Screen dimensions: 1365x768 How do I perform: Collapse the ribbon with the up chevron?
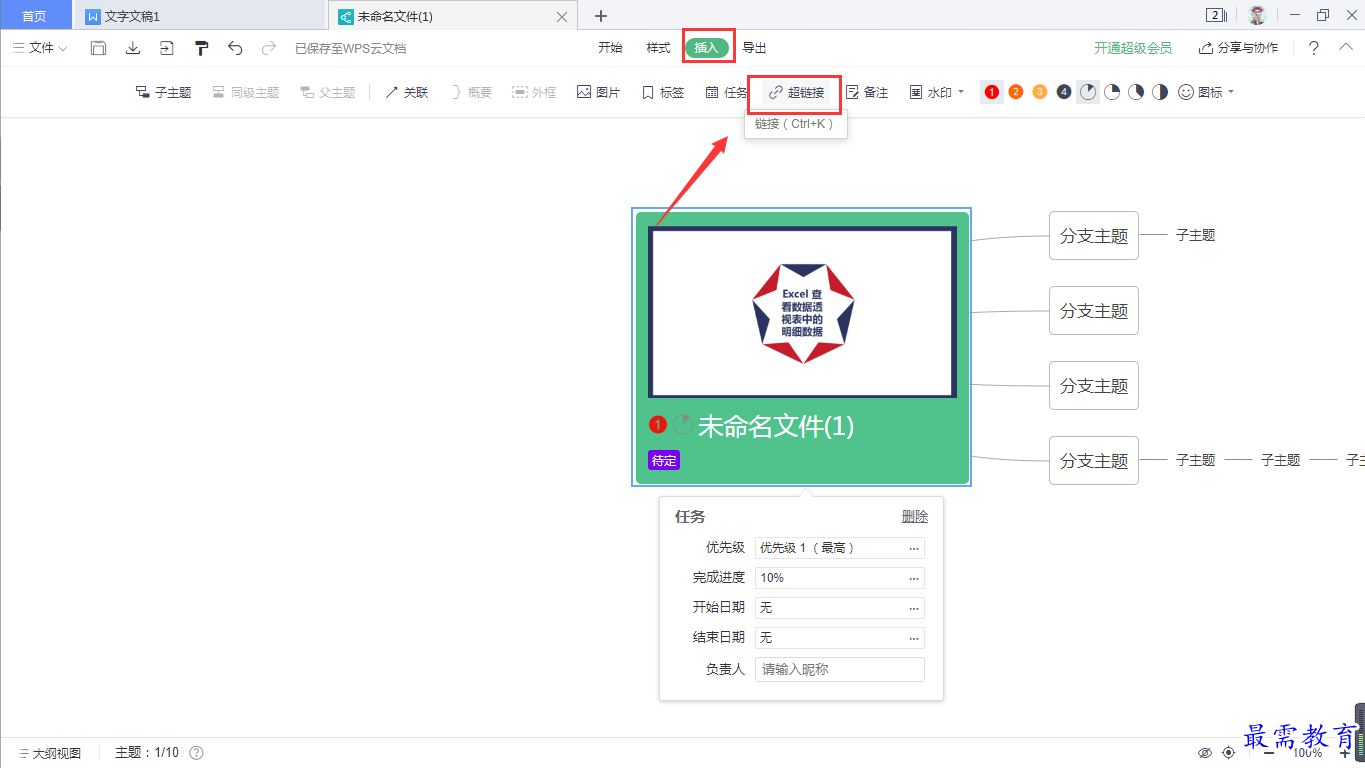click(x=1346, y=47)
